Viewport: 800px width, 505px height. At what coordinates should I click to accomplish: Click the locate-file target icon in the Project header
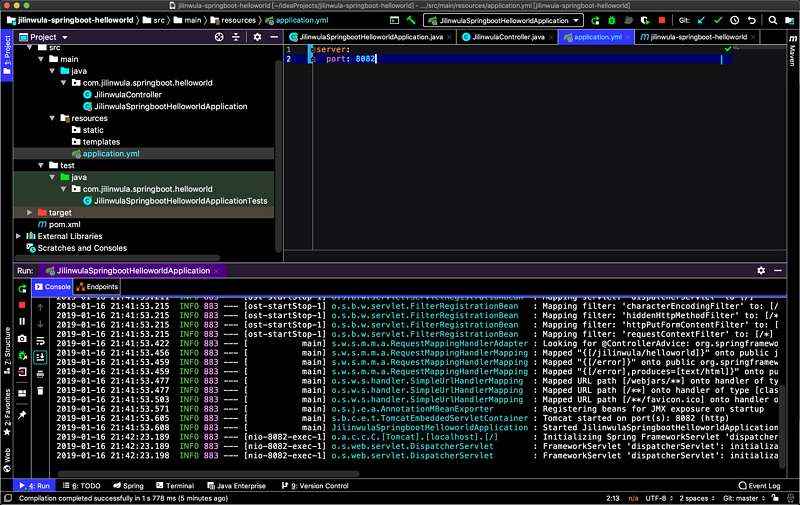pyautogui.click(x=219, y=37)
